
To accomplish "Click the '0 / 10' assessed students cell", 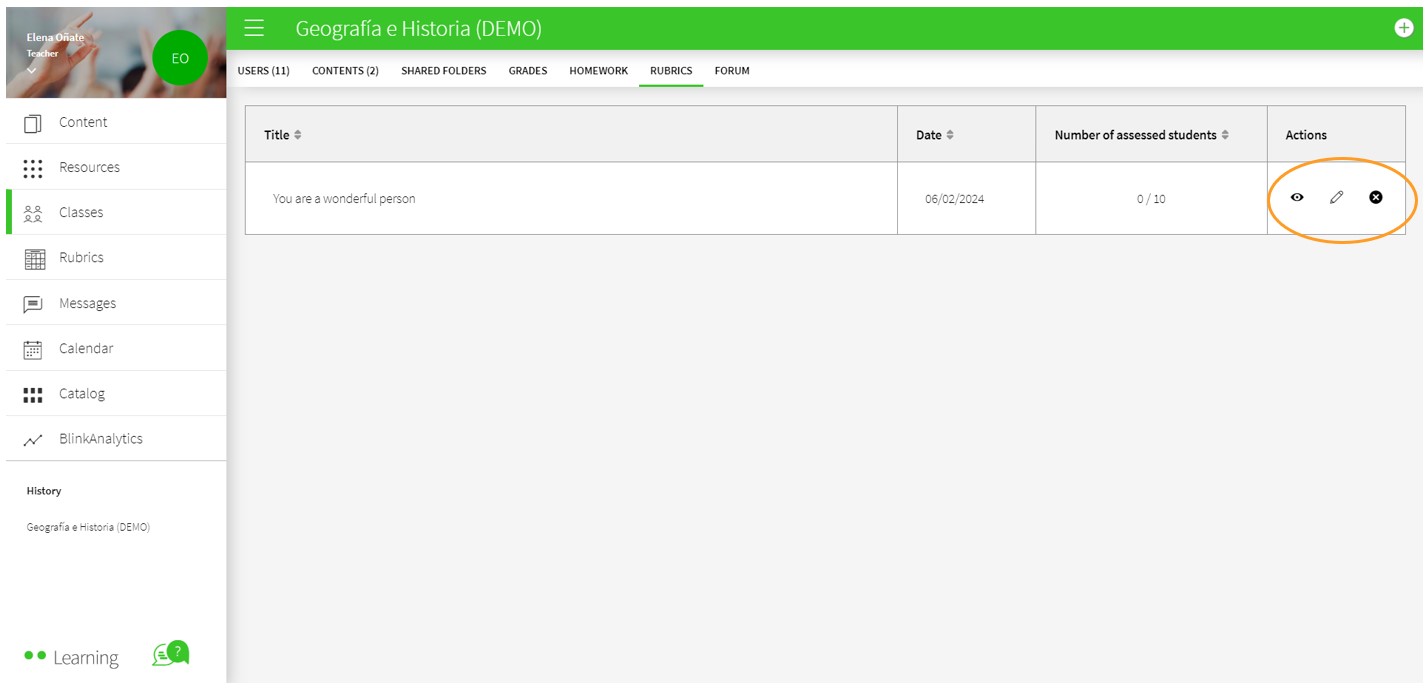I will click(x=1151, y=199).
